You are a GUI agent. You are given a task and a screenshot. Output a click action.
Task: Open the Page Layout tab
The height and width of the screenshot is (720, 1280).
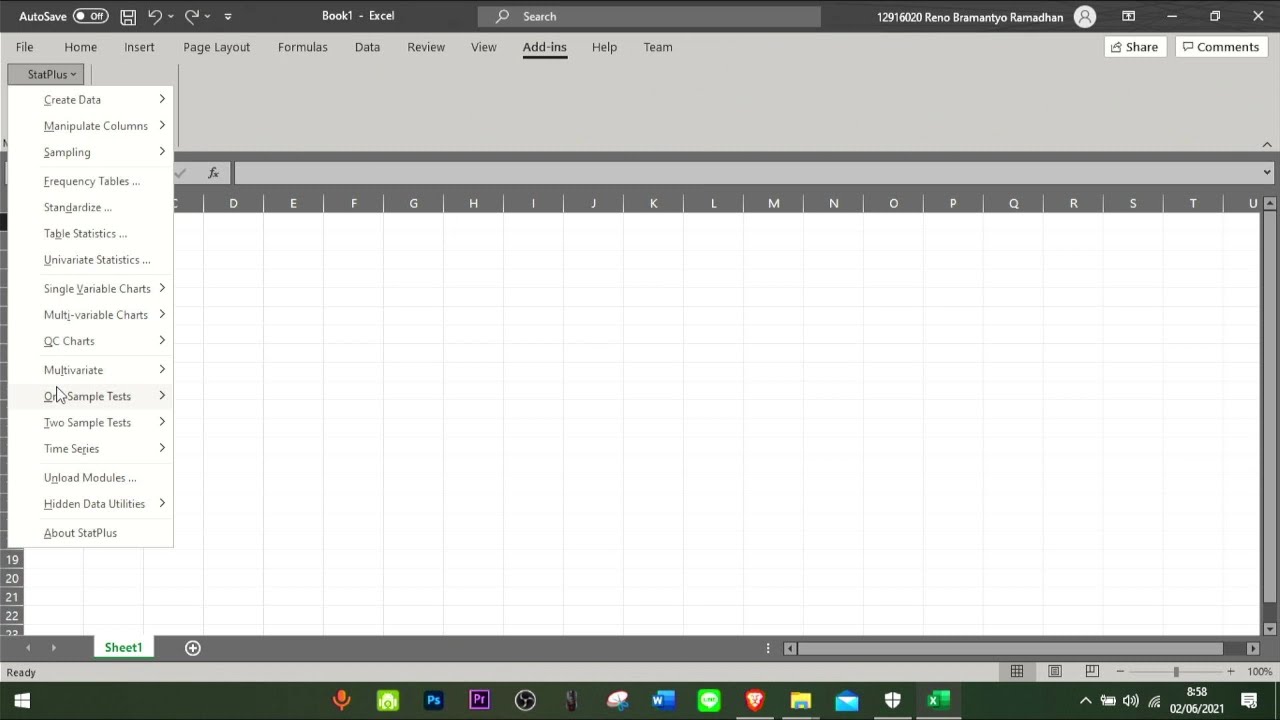(x=216, y=47)
